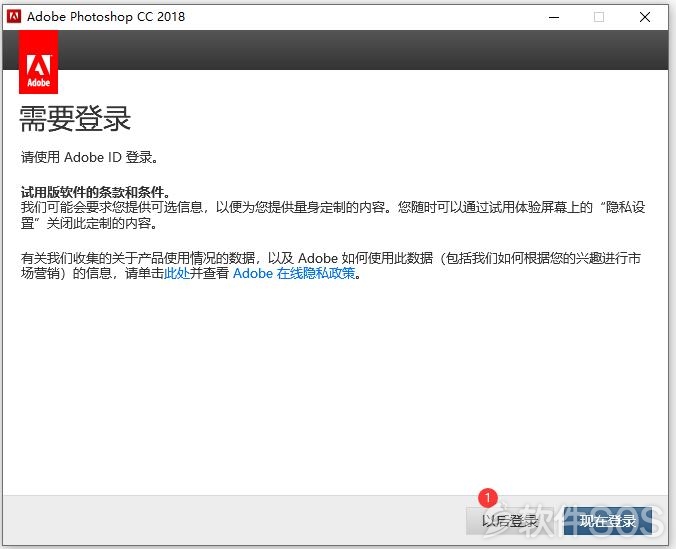This screenshot has height=549, width=676.
Task: Click the 以后登录 (sign in later) button
Action: 510,521
